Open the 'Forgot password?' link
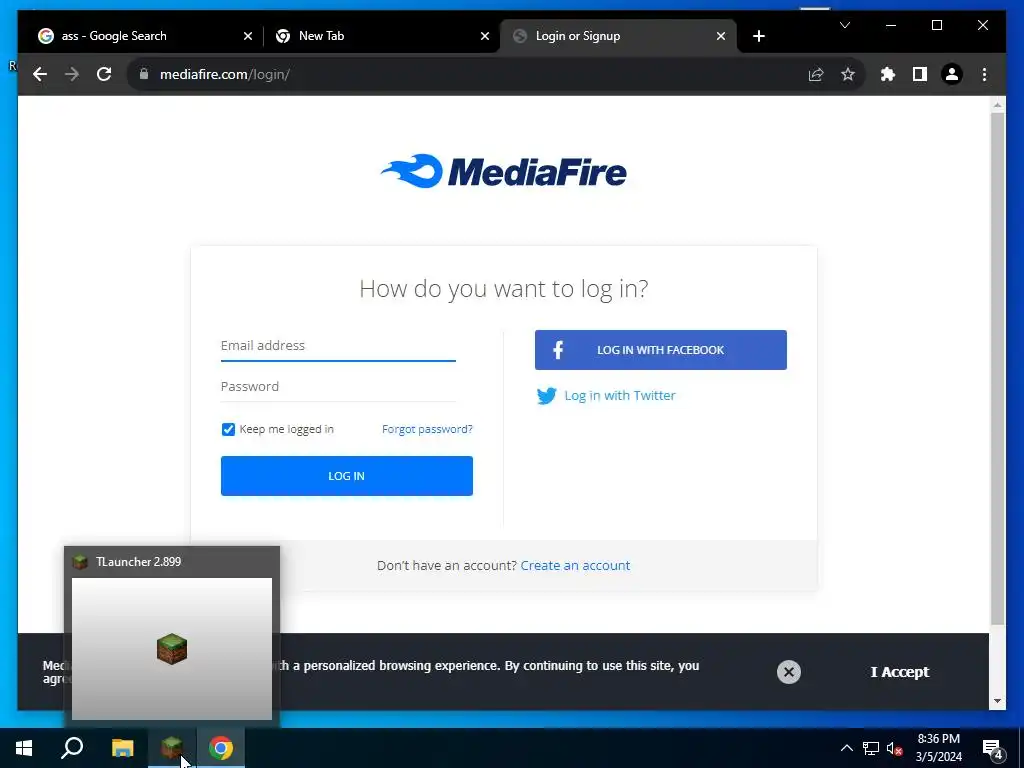The width and height of the screenshot is (1024, 768). coord(427,429)
